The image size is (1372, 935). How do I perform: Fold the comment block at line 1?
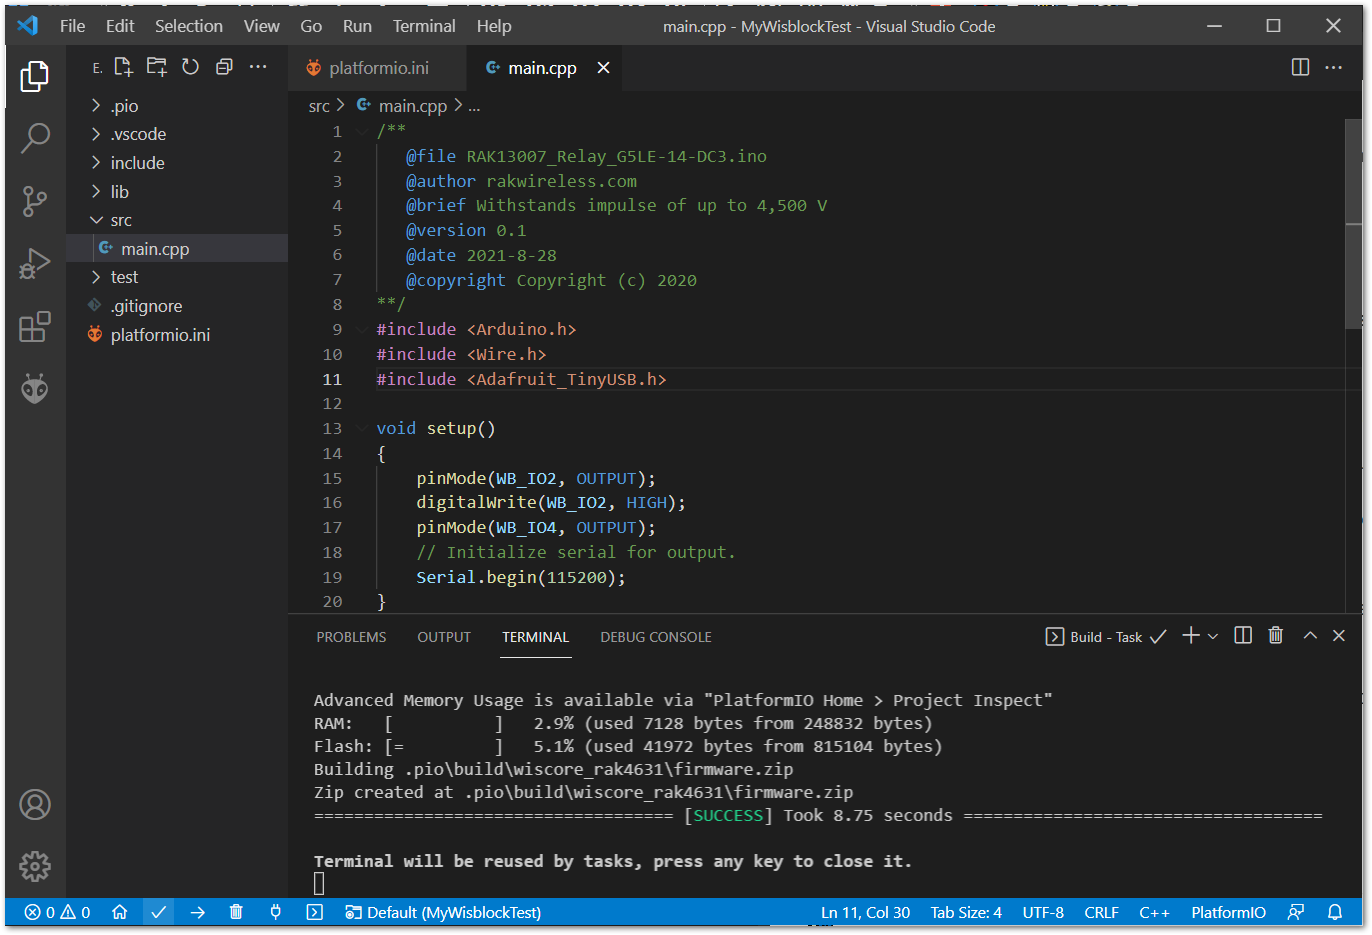click(362, 131)
